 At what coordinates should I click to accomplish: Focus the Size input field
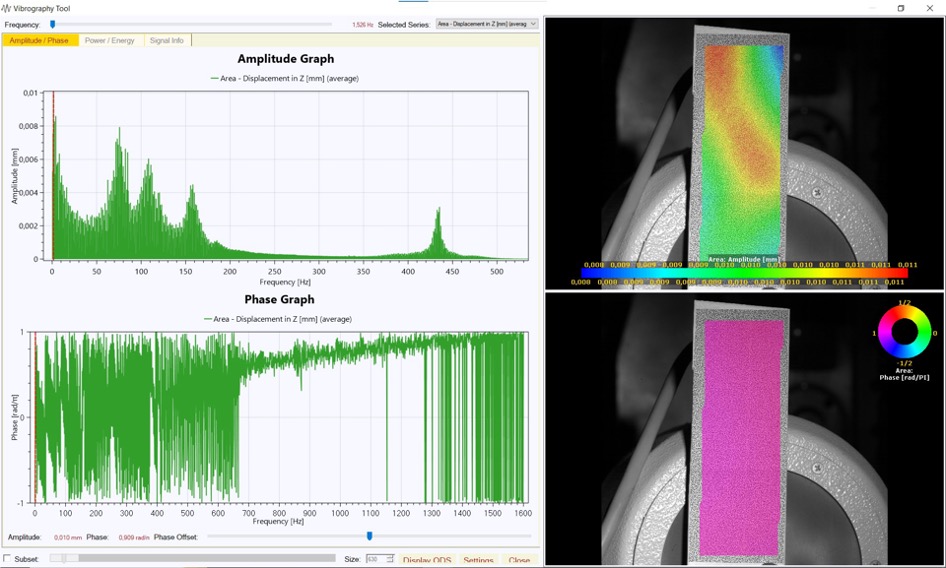pos(375,560)
